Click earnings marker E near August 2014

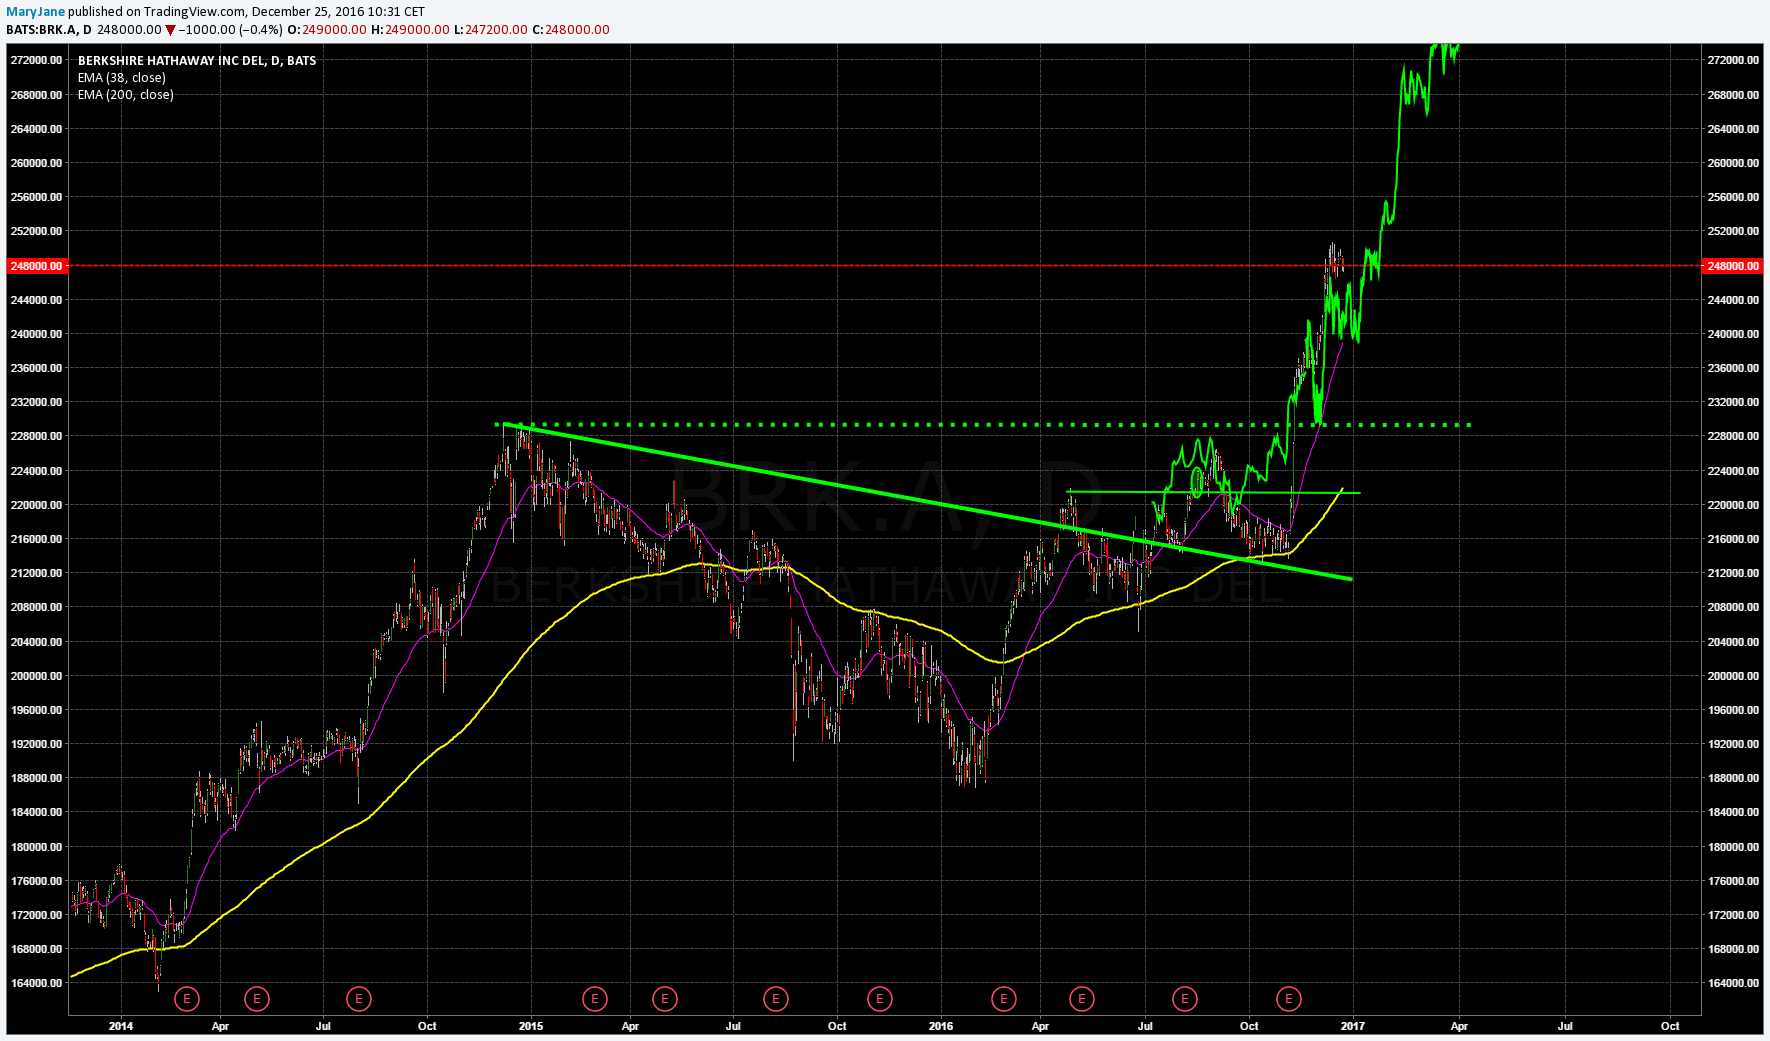359,998
